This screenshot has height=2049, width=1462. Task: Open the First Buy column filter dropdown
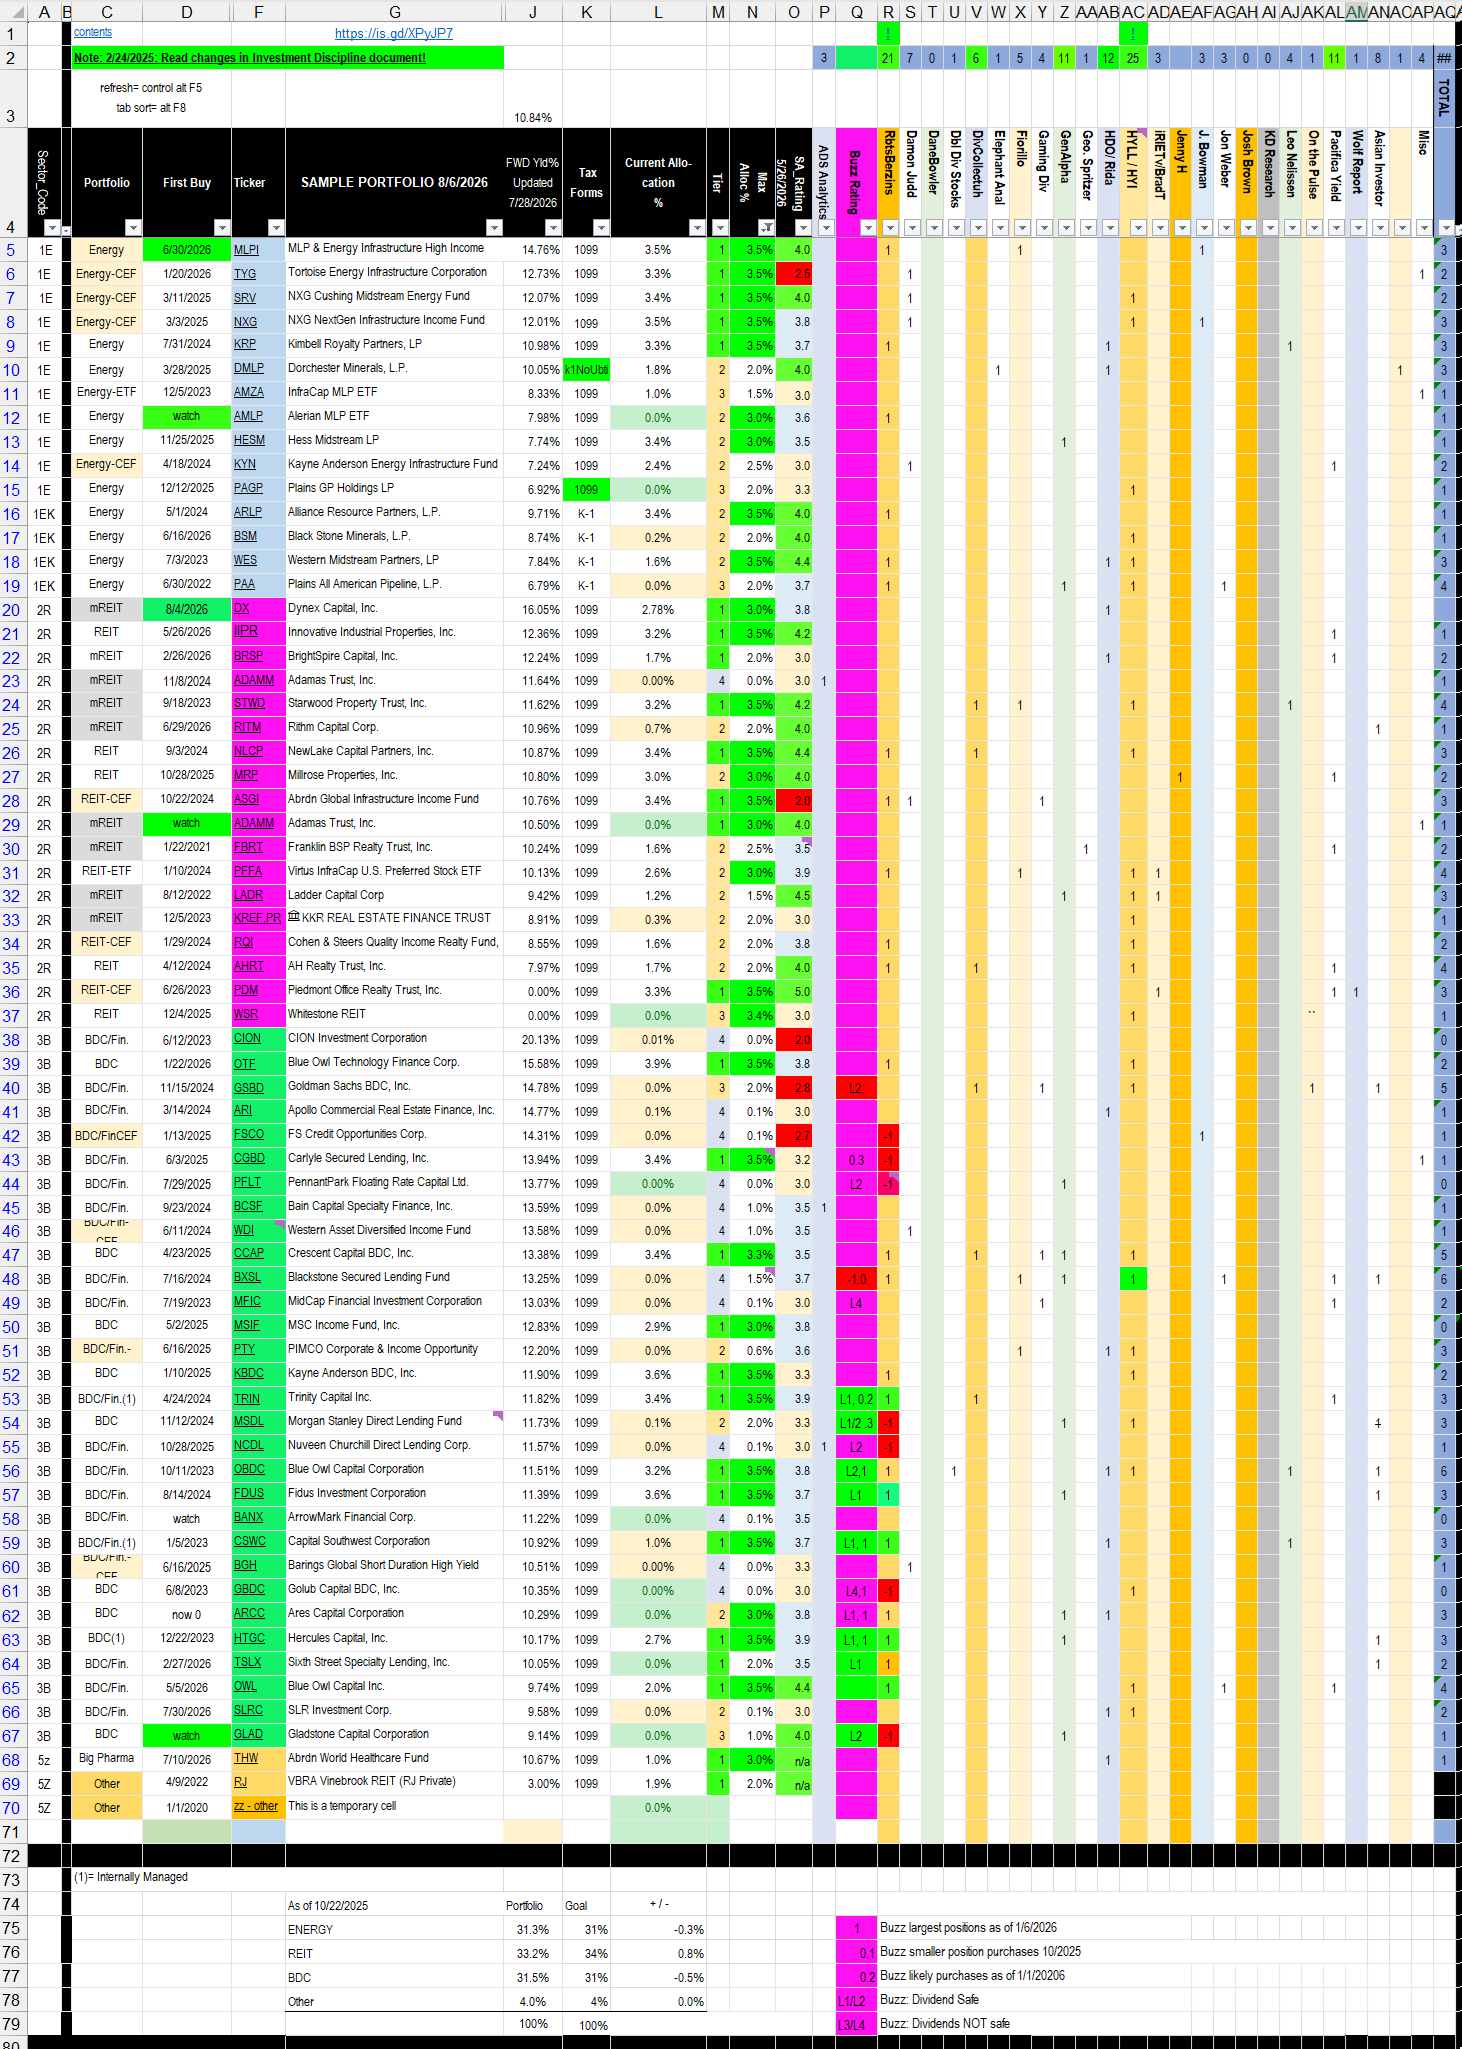(222, 228)
